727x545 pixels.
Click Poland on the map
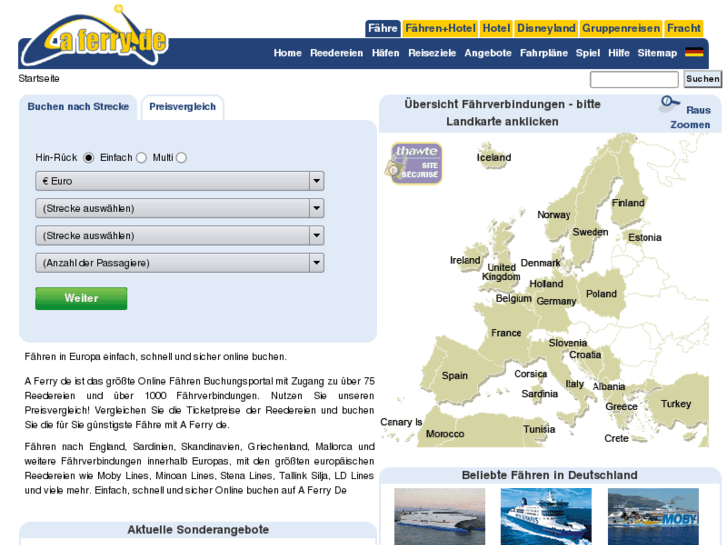point(601,294)
